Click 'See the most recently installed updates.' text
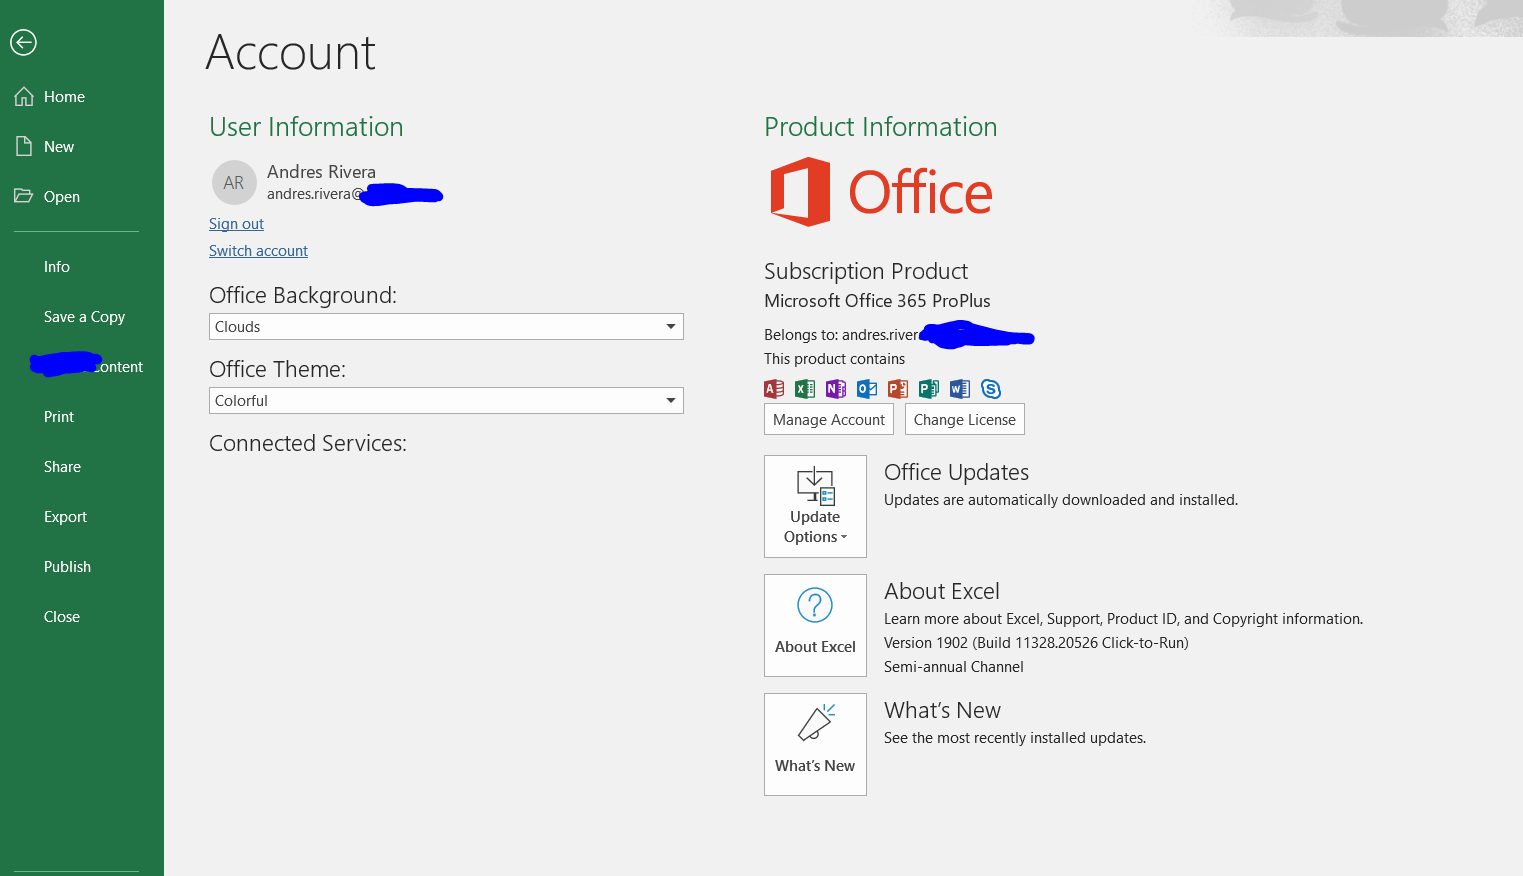 pos(1015,738)
